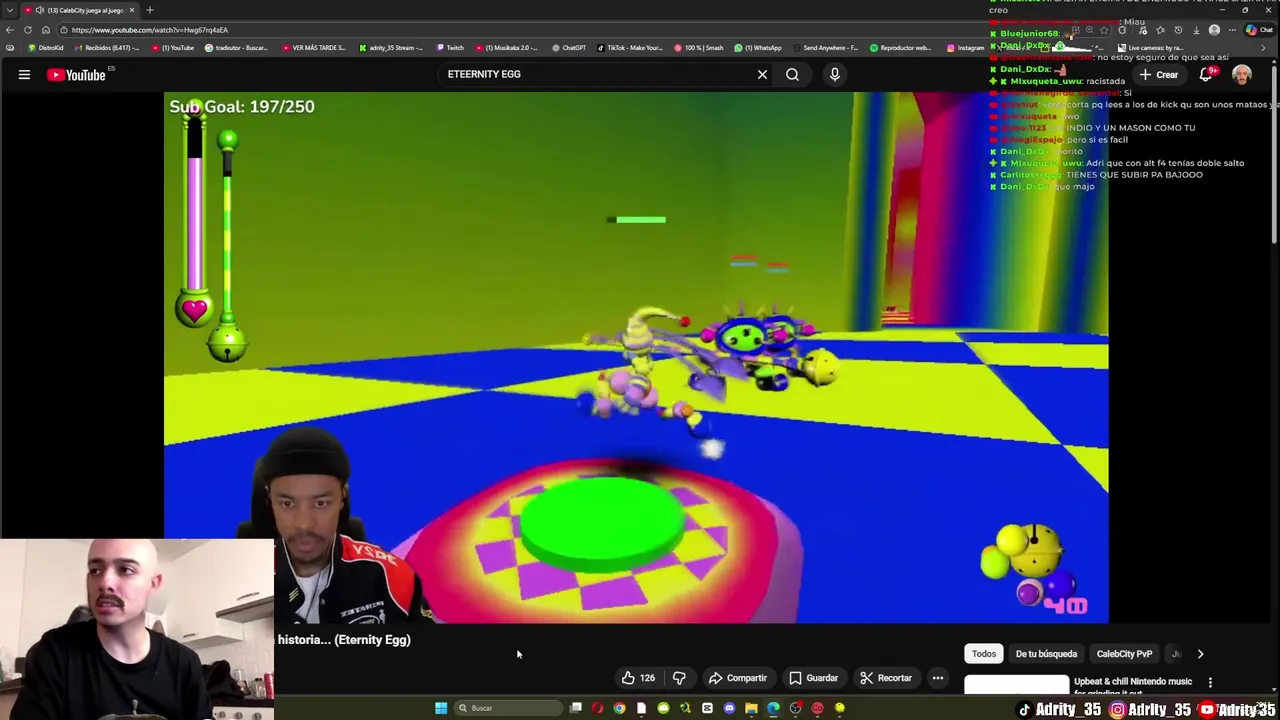Go to YouTube home via the logo
Viewport: 1280px width, 720px height.
click(76, 74)
